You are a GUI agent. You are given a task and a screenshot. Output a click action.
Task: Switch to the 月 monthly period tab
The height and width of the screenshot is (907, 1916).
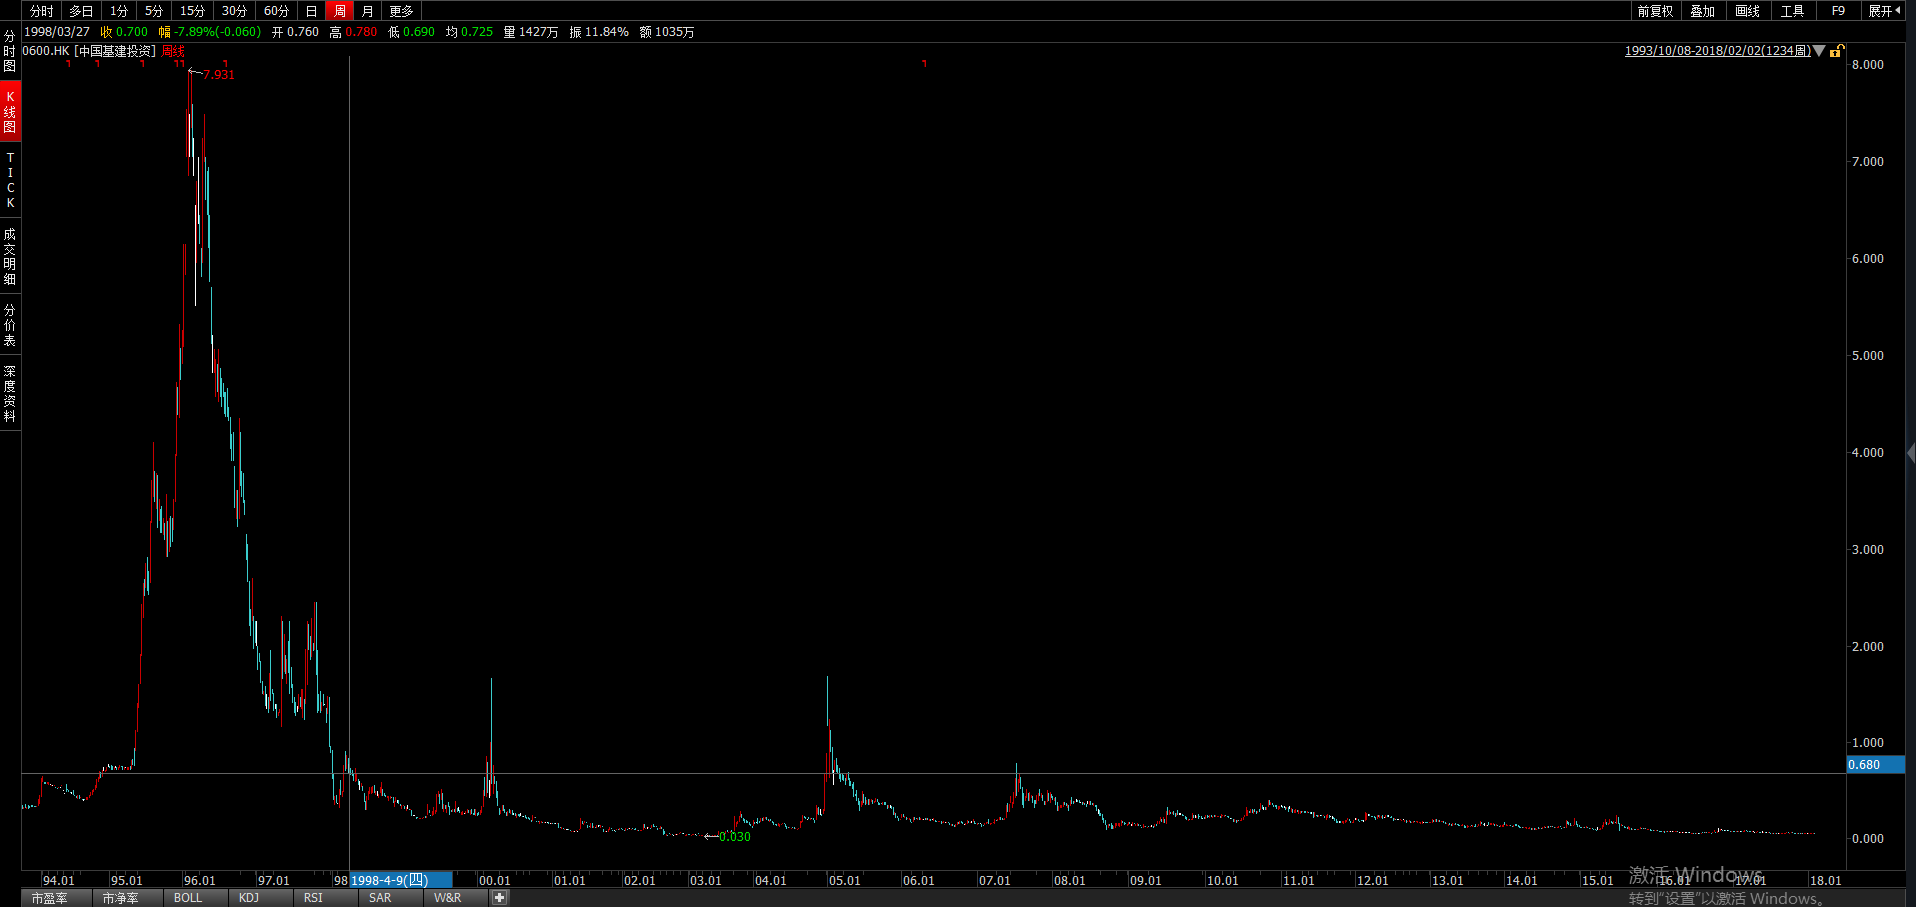(x=368, y=11)
